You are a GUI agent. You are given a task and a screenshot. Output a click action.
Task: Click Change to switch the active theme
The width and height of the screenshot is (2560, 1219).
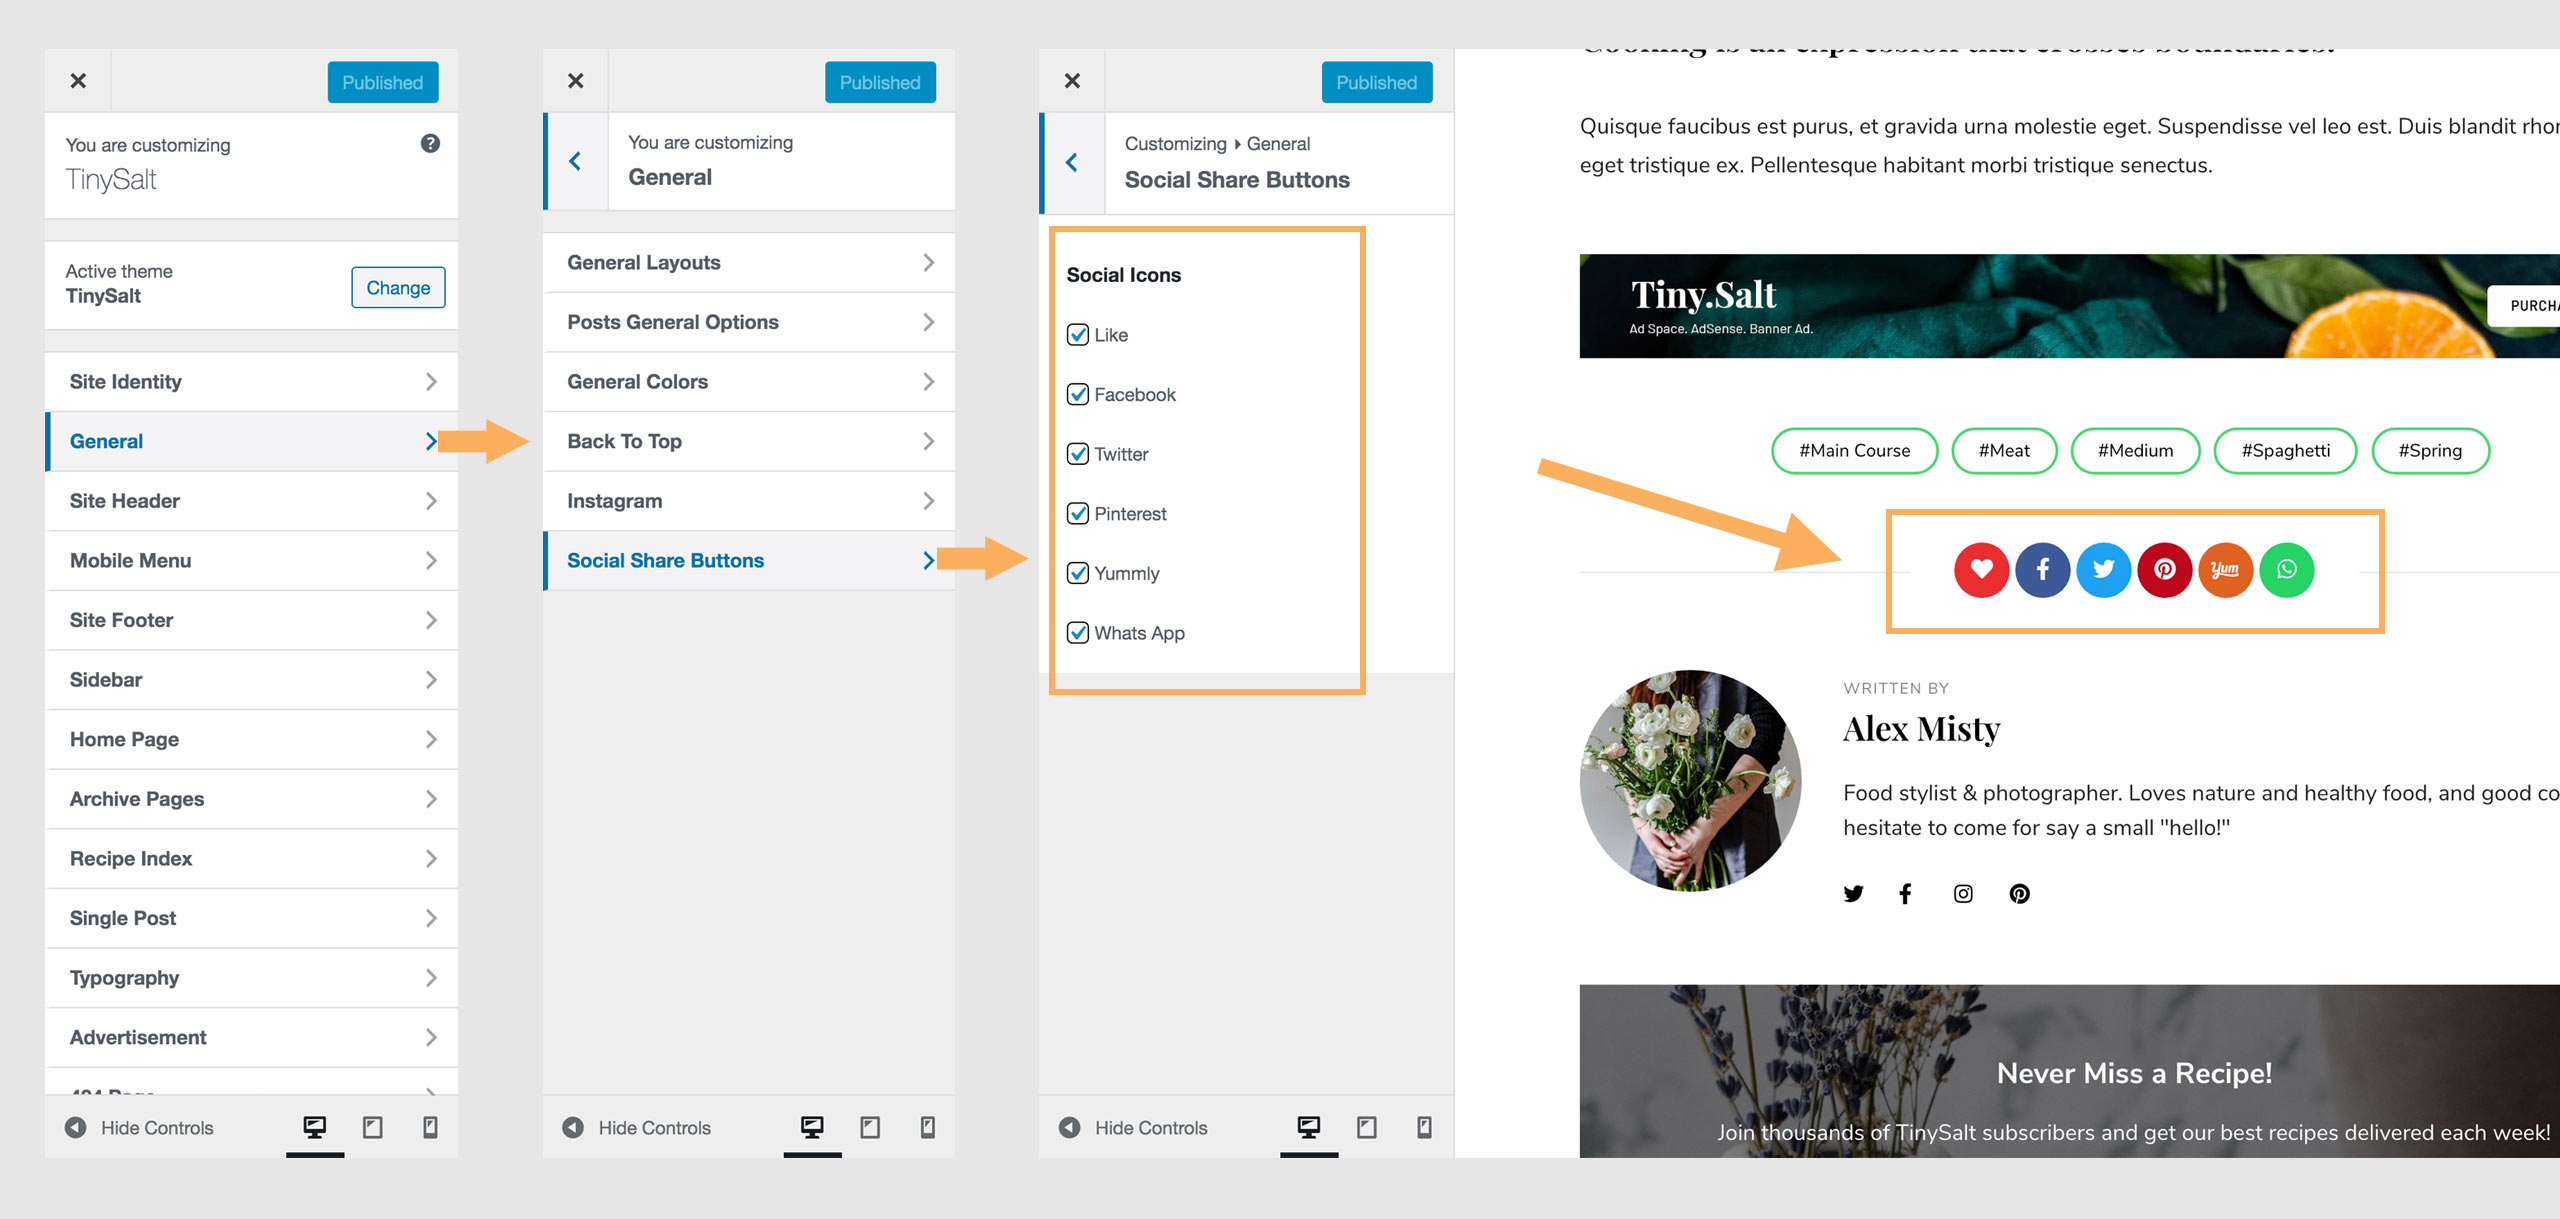(398, 287)
